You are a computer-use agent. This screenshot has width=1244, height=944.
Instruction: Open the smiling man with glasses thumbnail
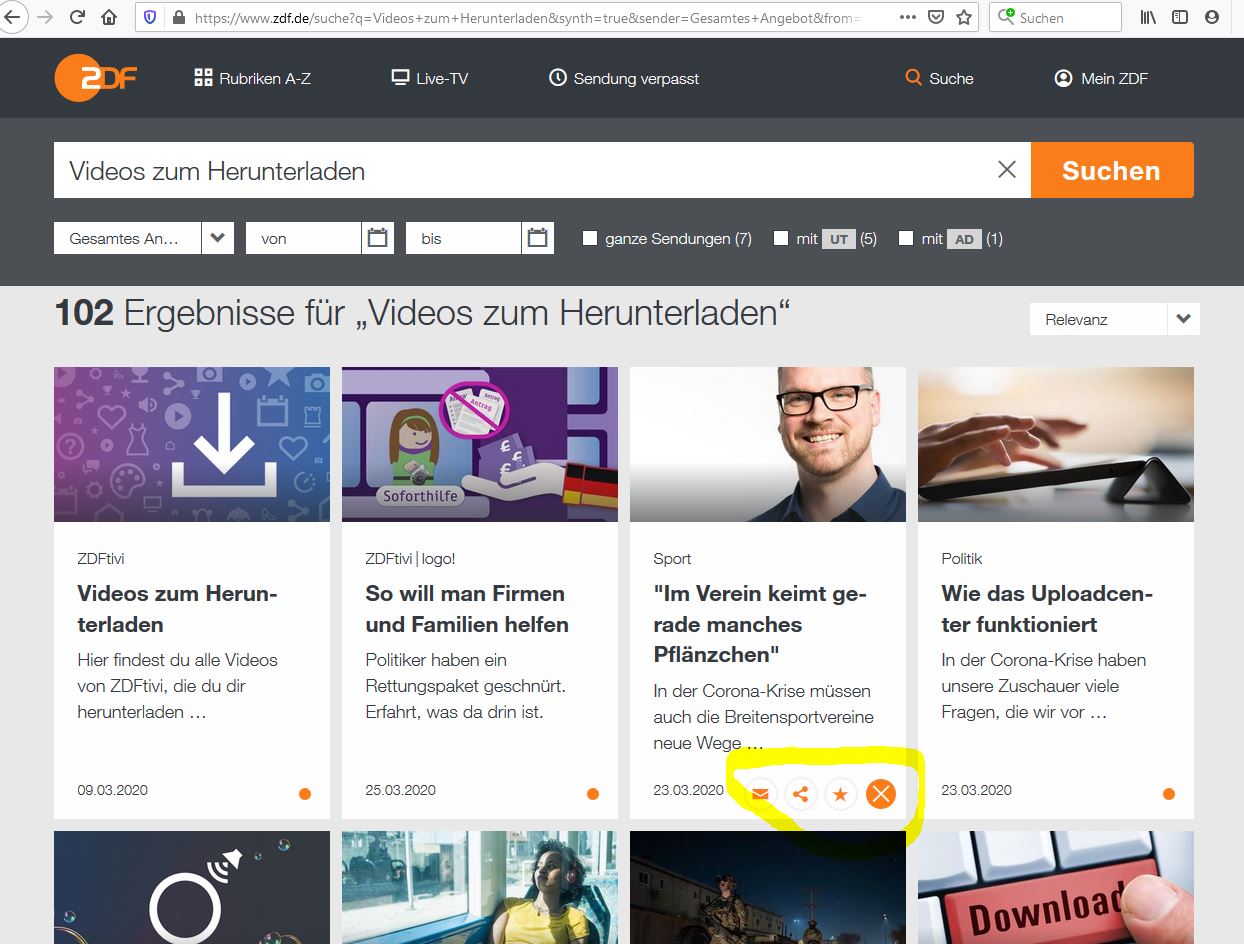(768, 444)
